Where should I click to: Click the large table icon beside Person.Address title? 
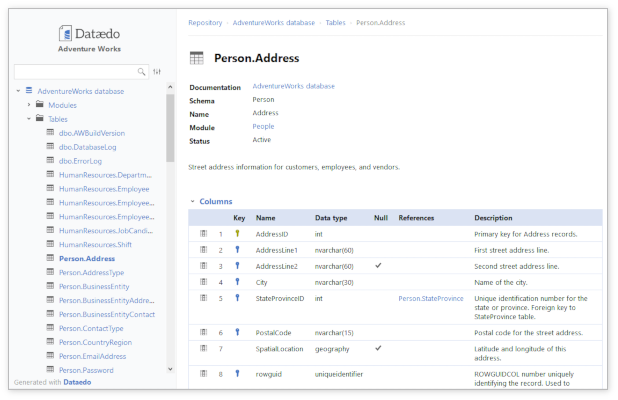(x=197, y=58)
